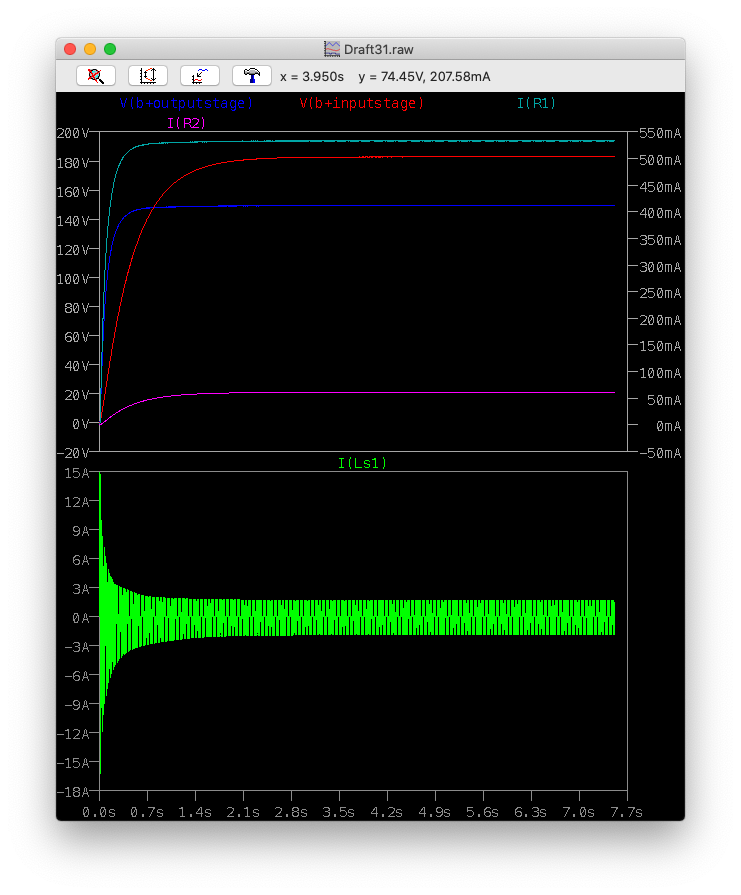The width and height of the screenshot is (741, 895).
Task: Click the x = 3.950s cursor readout
Action: [312, 76]
